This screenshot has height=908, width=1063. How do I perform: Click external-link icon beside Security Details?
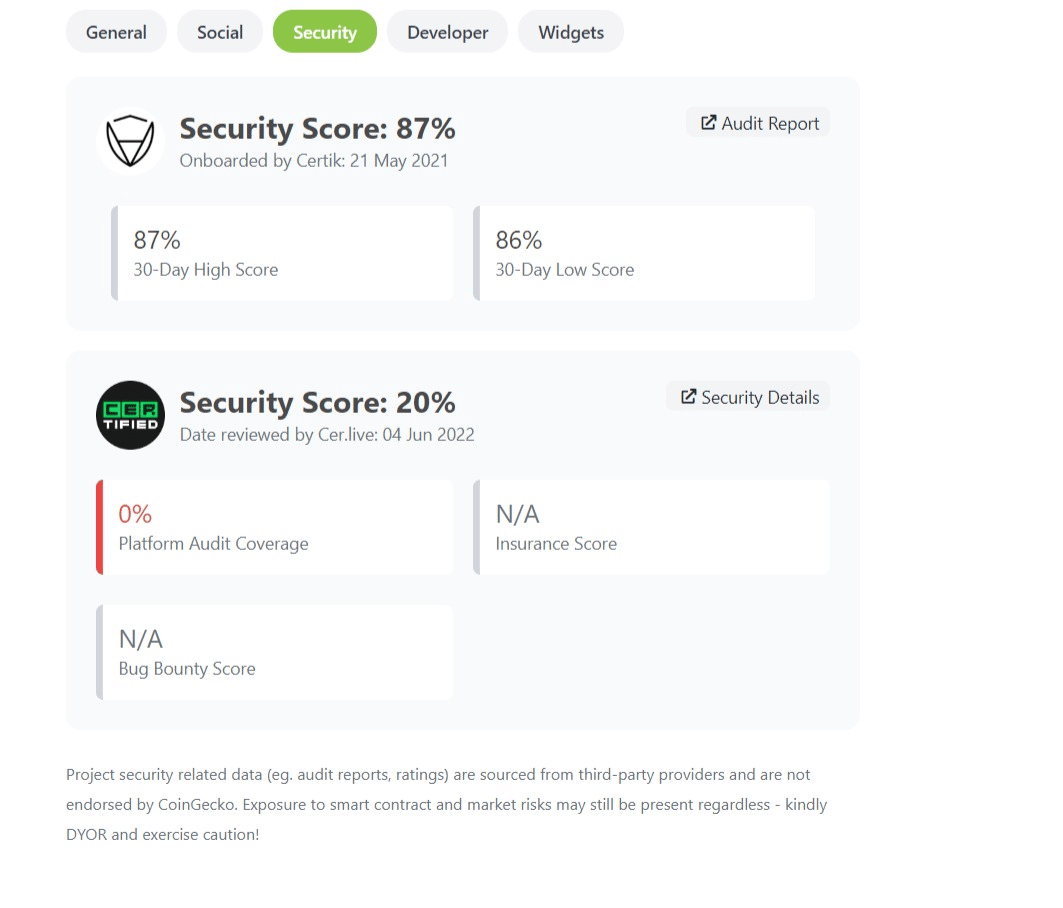688,397
